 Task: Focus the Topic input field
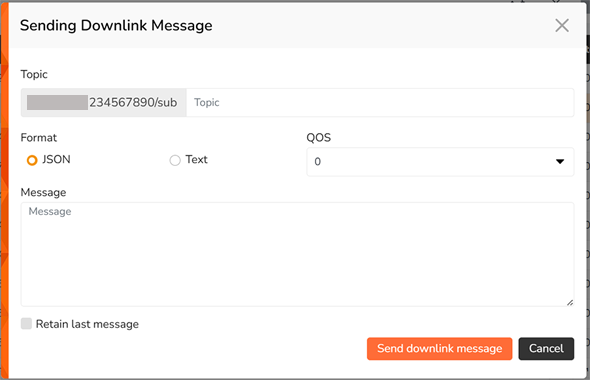(x=380, y=102)
